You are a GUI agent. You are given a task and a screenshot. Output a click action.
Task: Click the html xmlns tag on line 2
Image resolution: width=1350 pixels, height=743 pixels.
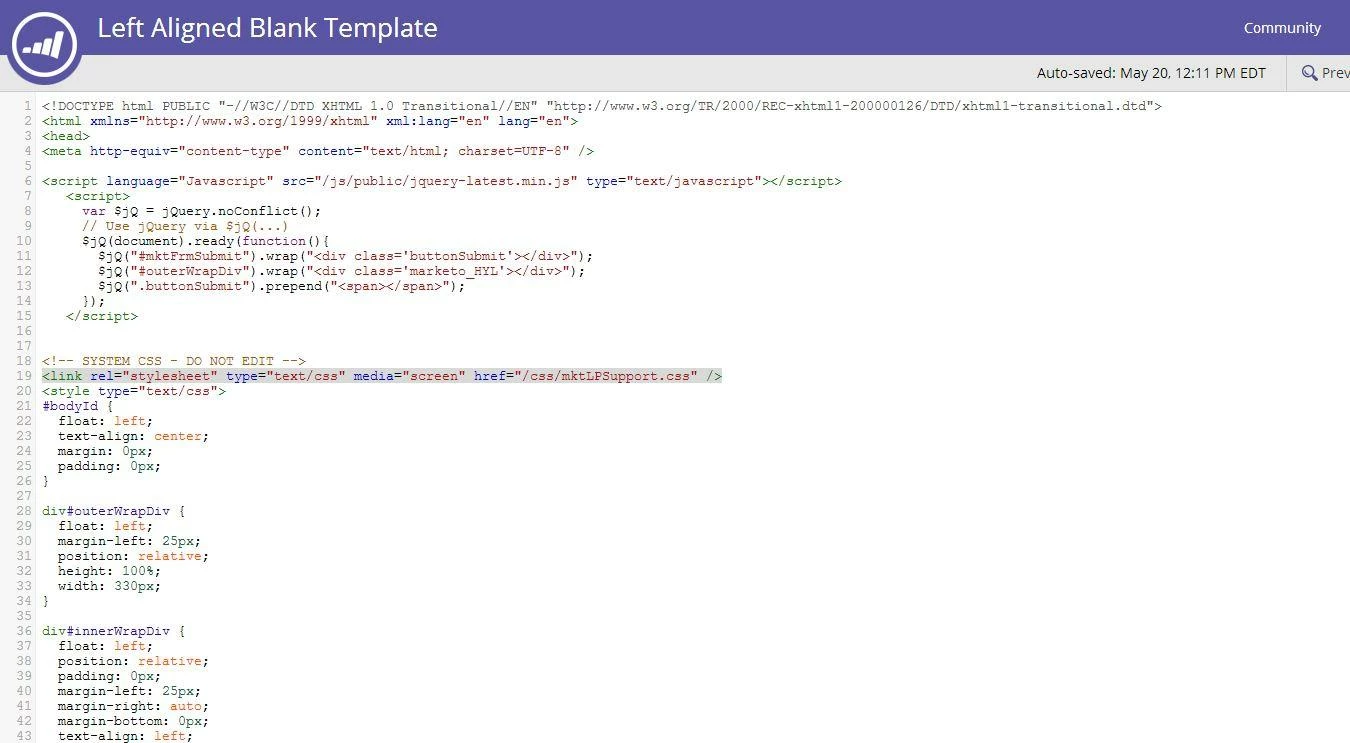[310, 121]
